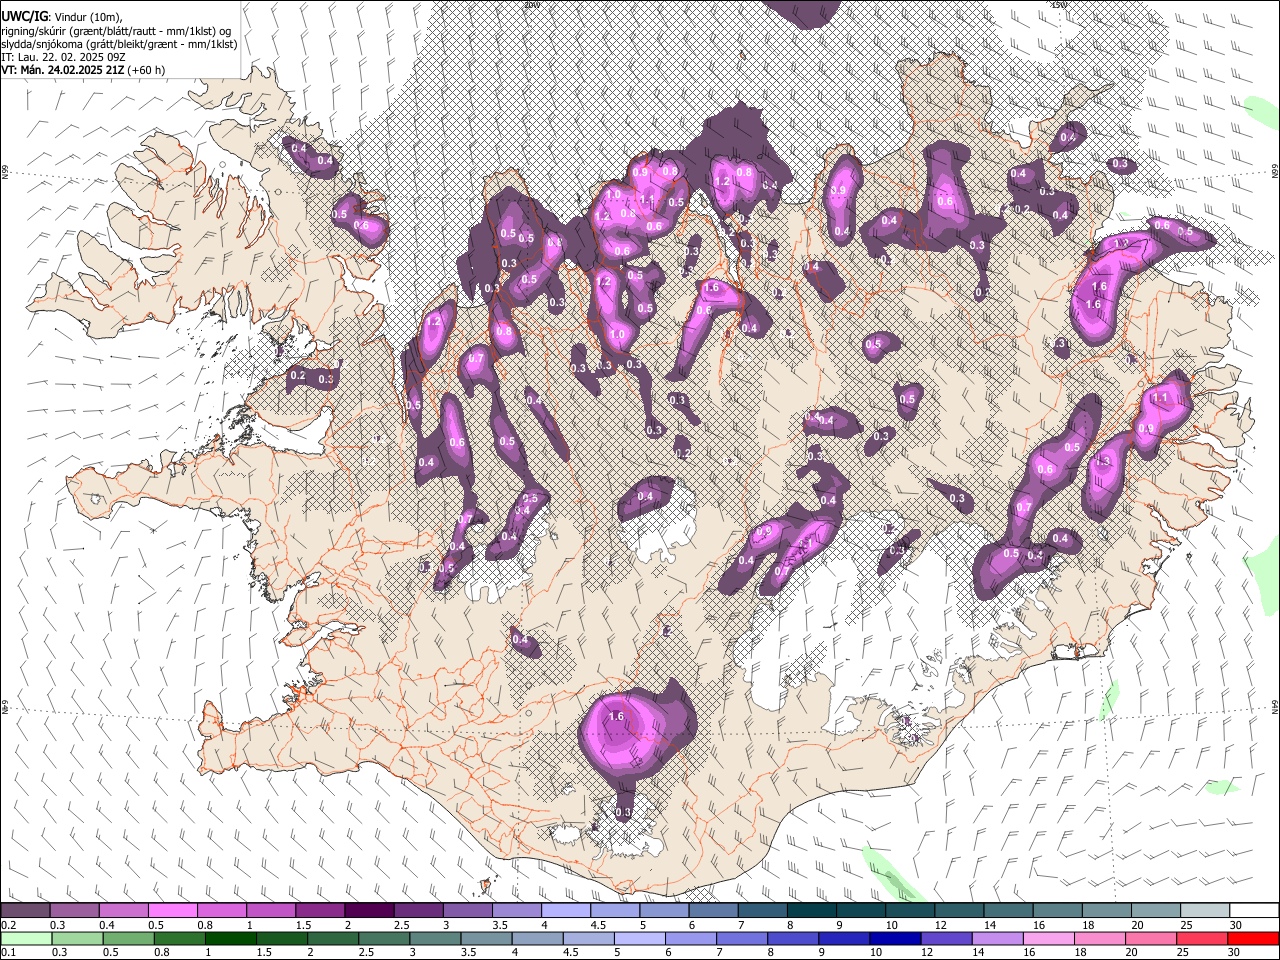Pick the orchid 0.4–0.5 swatch on snow scale
The height and width of the screenshot is (960, 1280).
pos(124,911)
